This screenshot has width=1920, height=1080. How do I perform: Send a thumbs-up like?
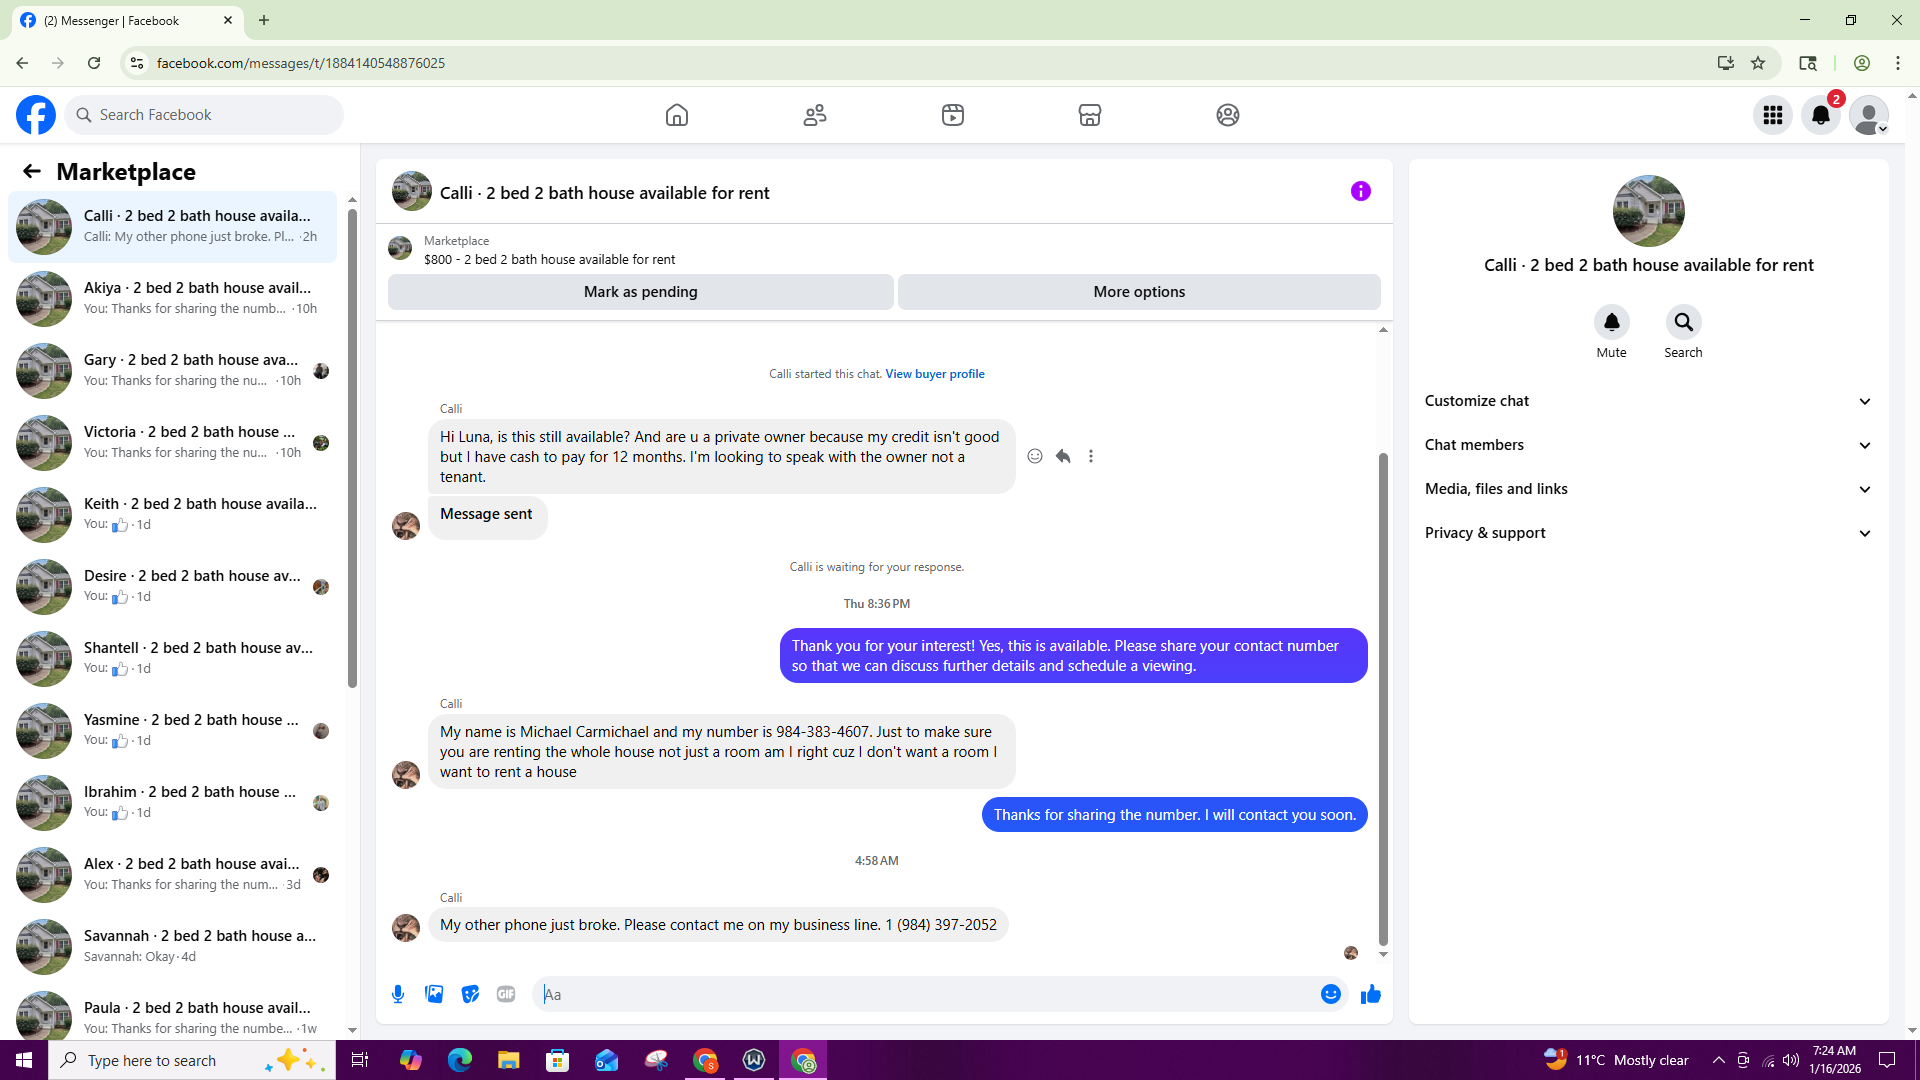[x=1370, y=994]
